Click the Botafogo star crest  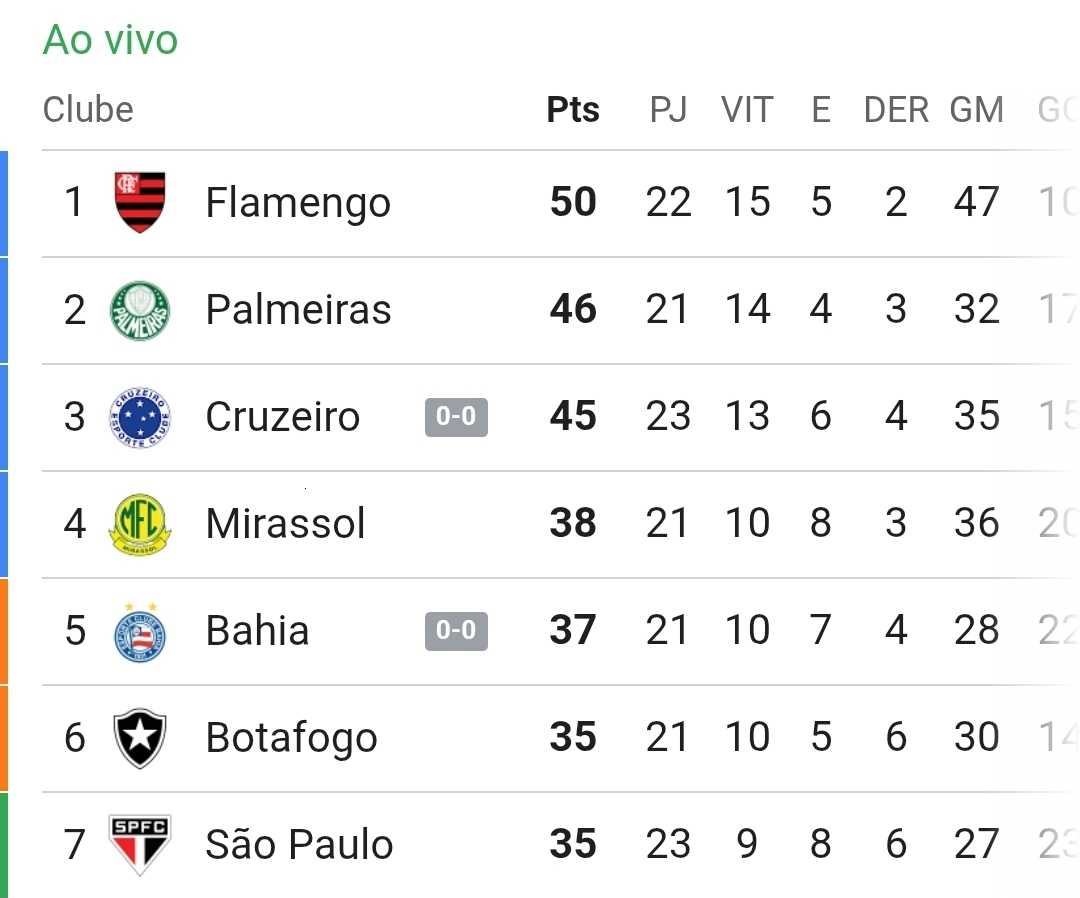point(140,738)
